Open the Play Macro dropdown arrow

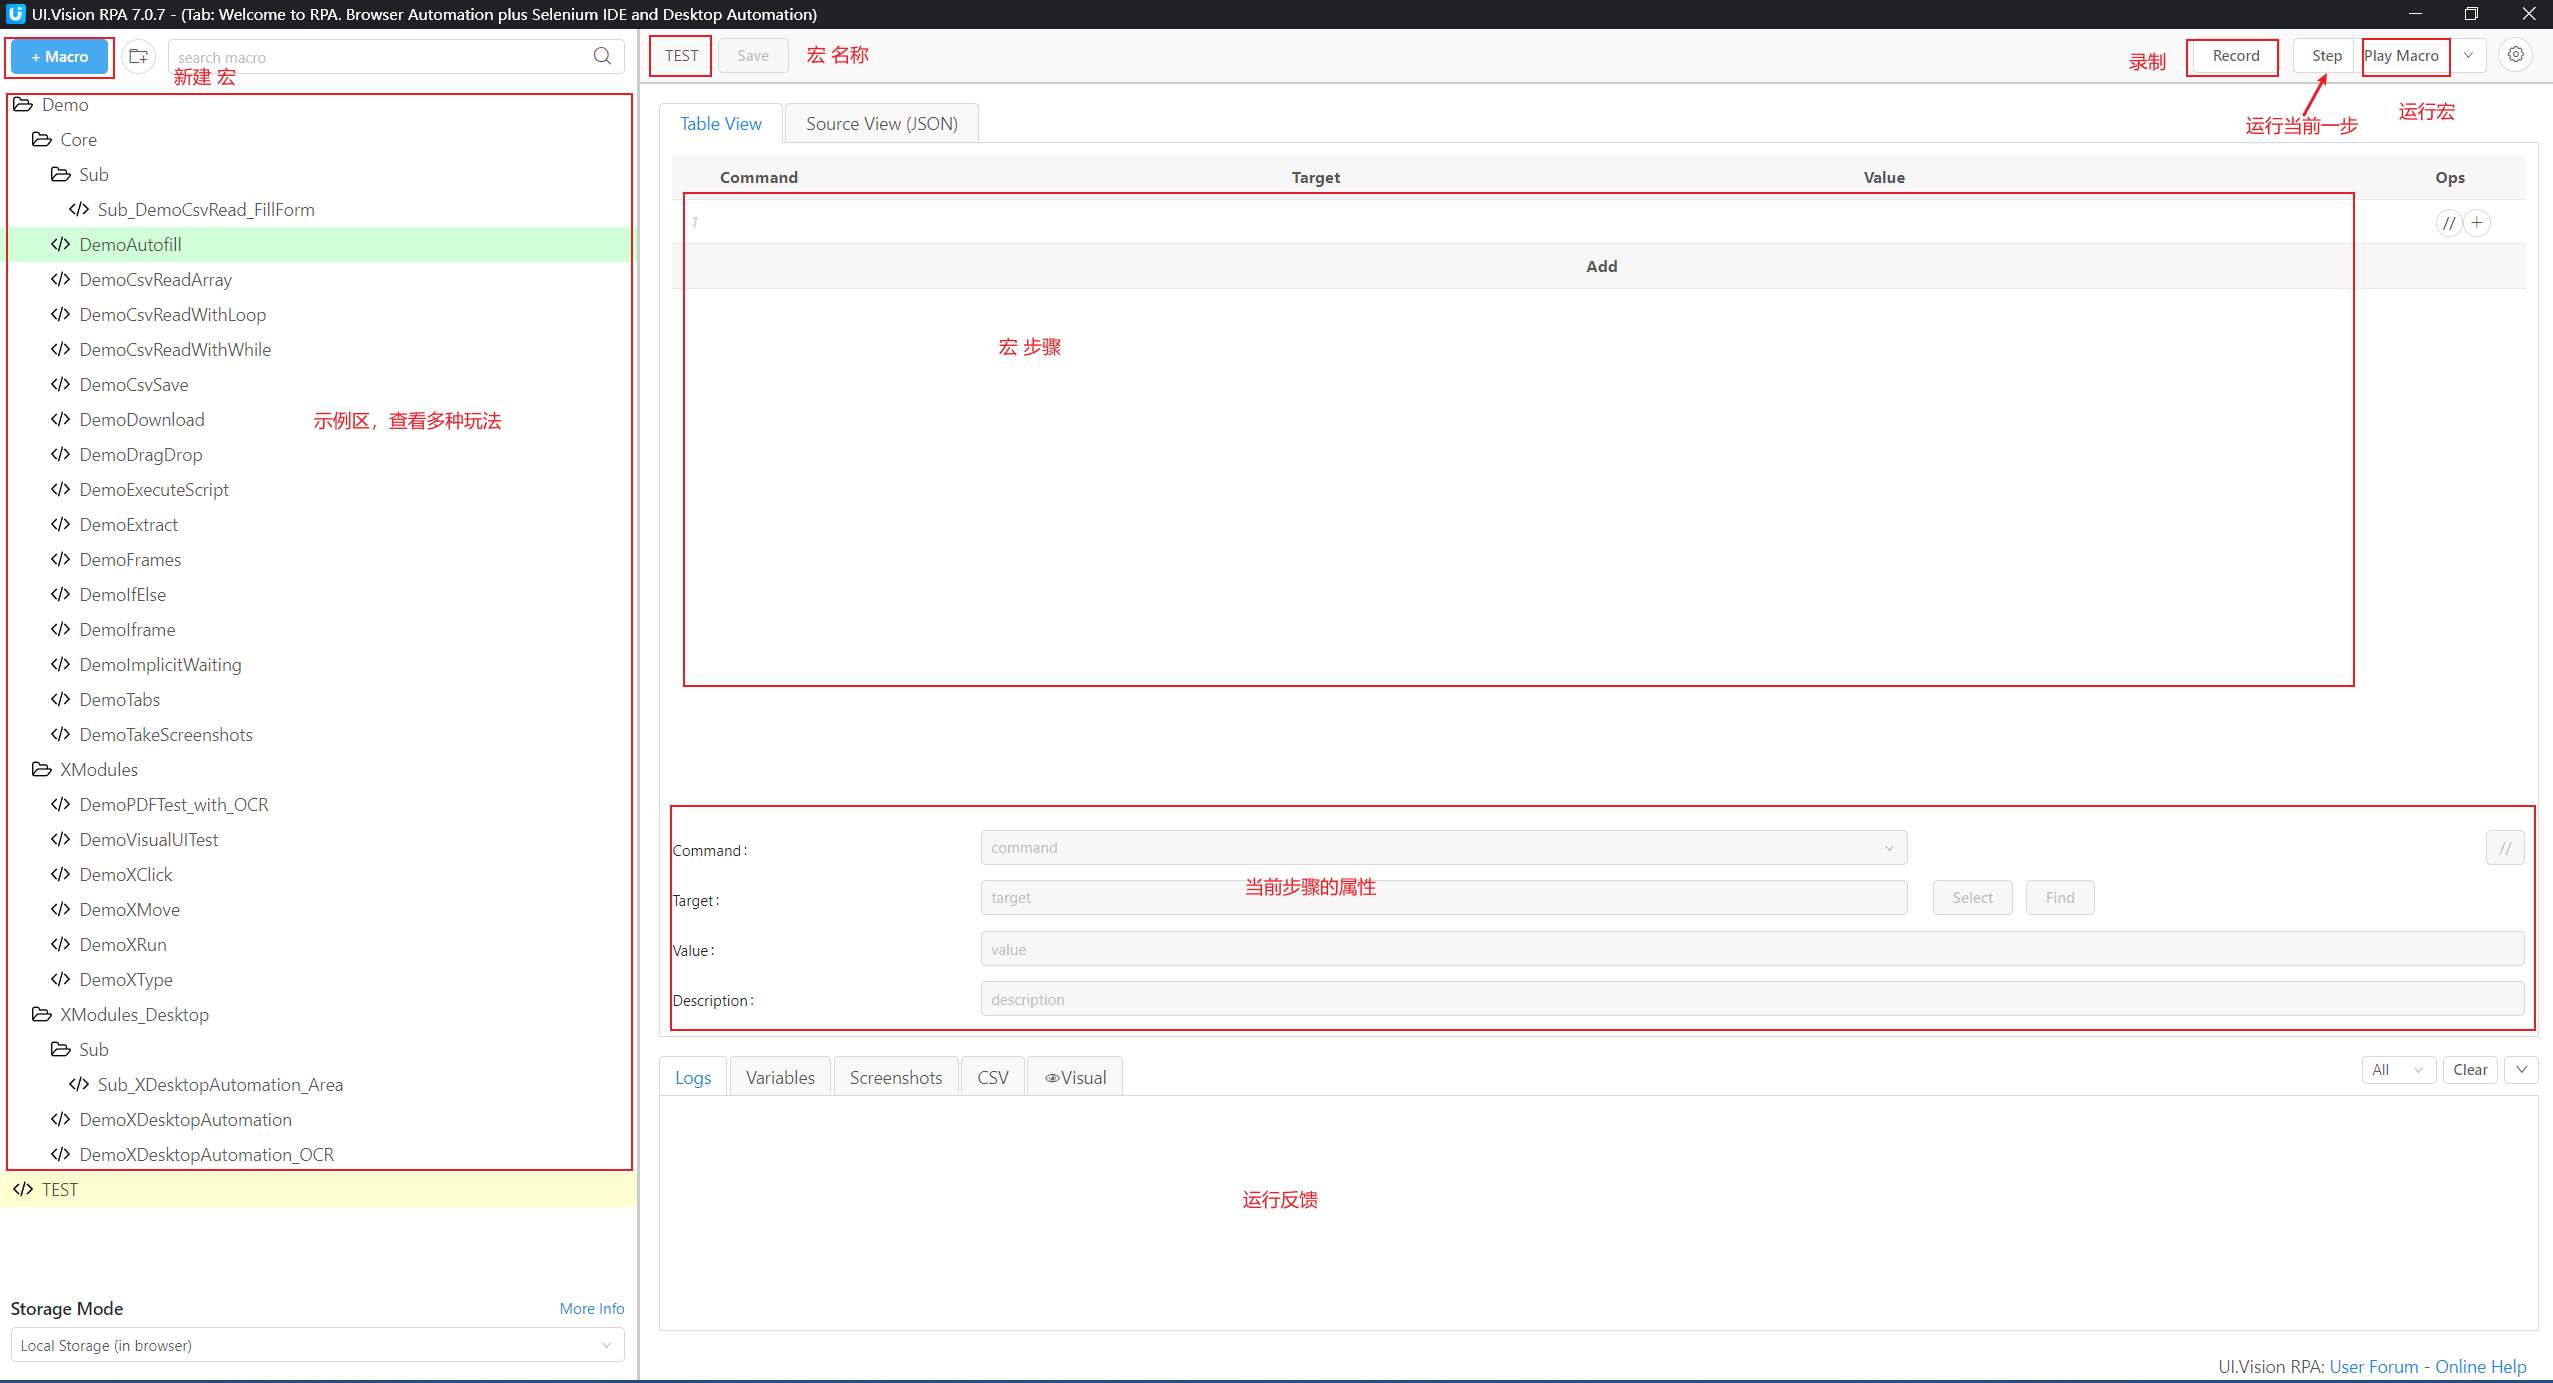(x=2468, y=56)
